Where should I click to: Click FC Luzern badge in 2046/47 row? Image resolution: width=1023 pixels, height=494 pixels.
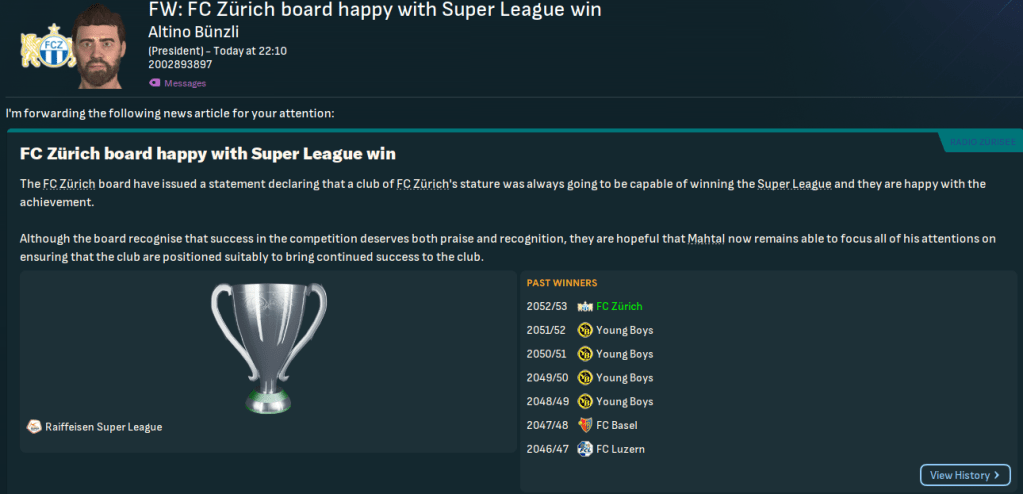point(585,450)
